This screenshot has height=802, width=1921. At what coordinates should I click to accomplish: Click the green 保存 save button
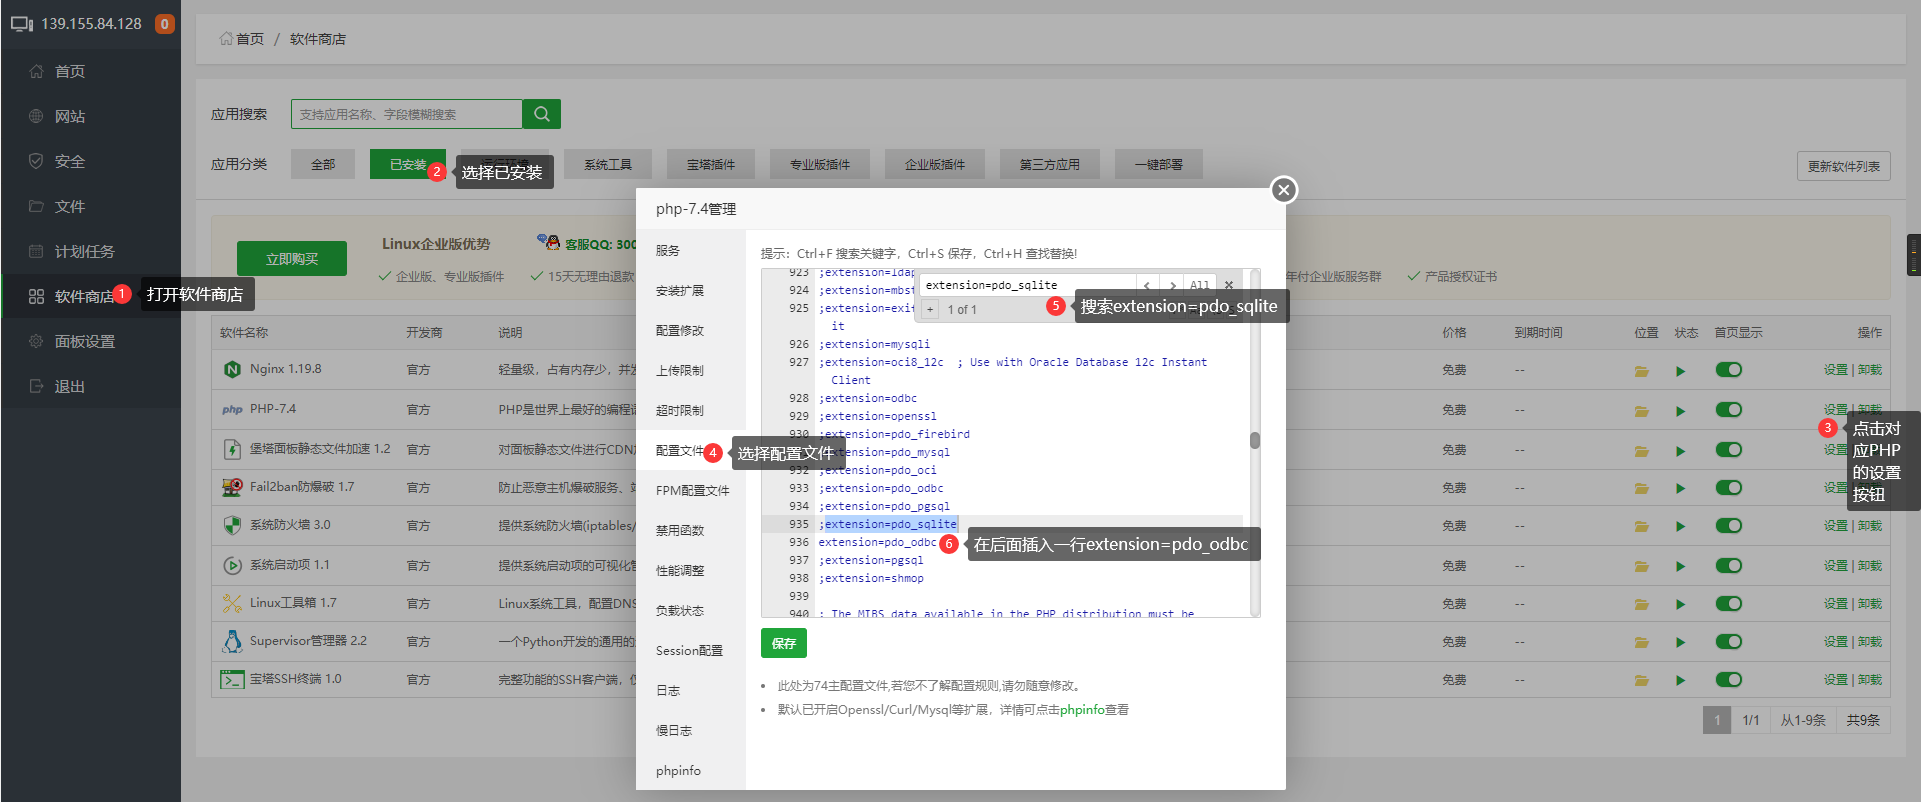(784, 643)
